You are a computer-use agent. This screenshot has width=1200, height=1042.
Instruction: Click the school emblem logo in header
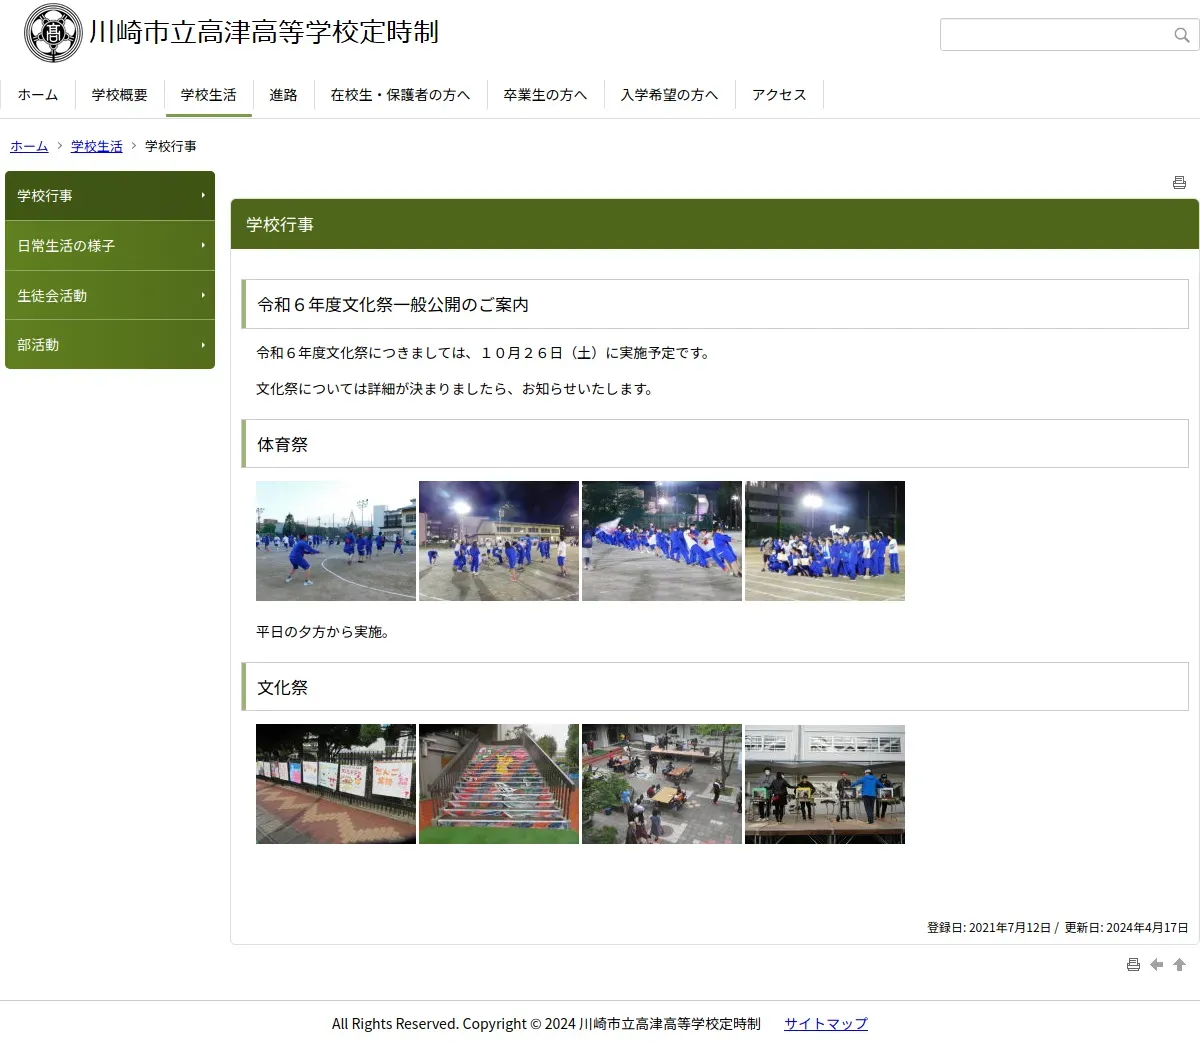(53, 33)
